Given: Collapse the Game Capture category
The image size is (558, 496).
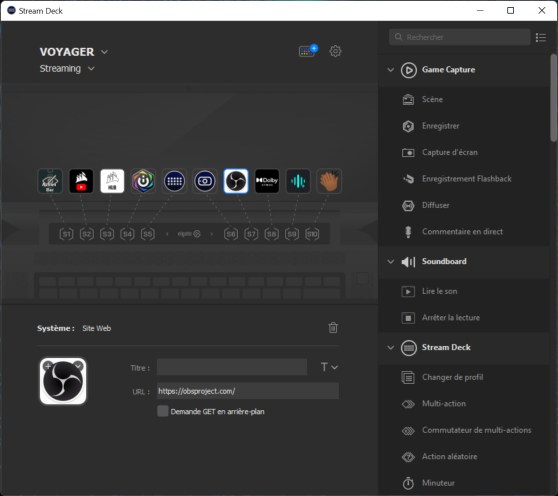Looking at the screenshot, I should pyautogui.click(x=391, y=70).
